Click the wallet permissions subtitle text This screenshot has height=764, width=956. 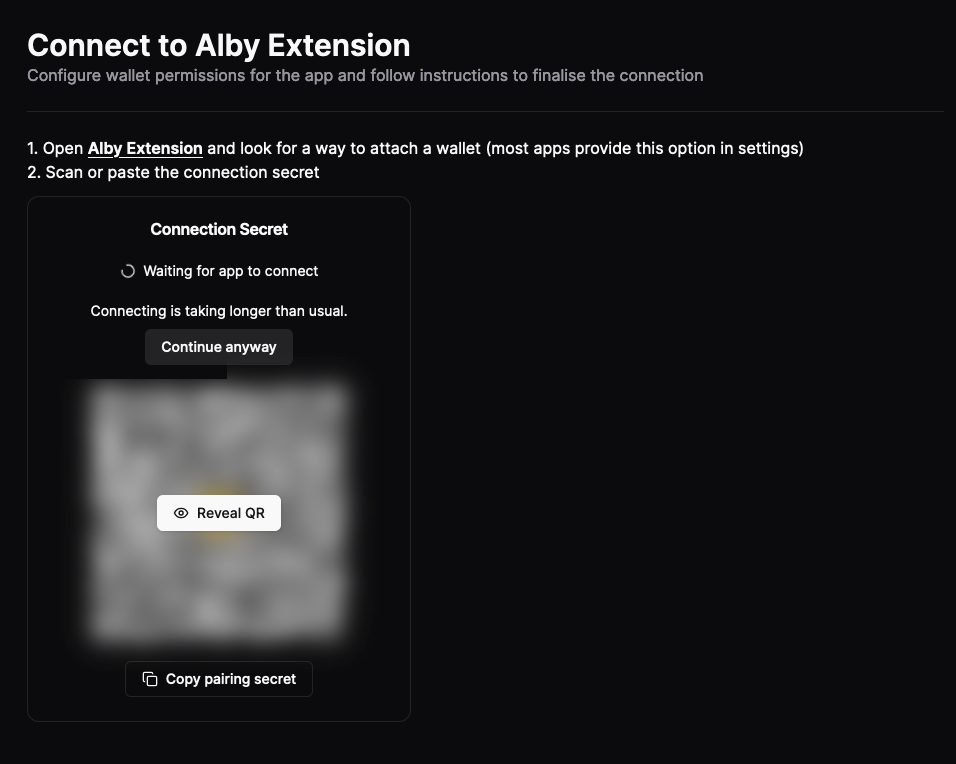pos(365,75)
